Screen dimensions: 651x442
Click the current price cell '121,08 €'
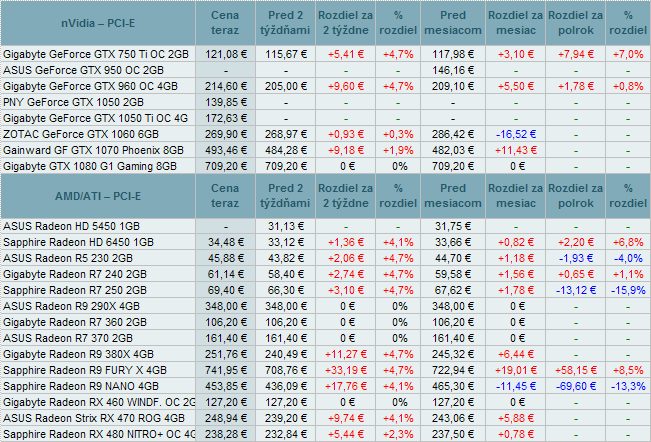(226, 54)
